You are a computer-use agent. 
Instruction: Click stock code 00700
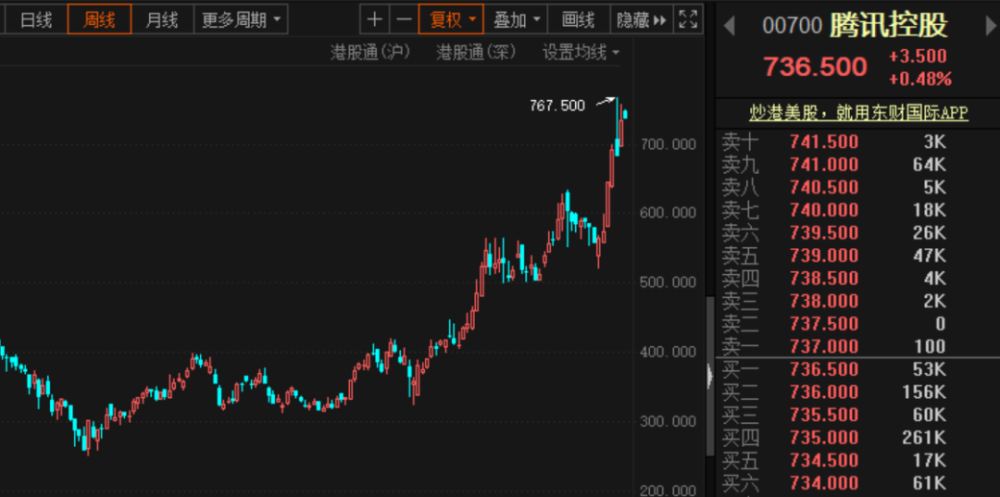point(792,26)
